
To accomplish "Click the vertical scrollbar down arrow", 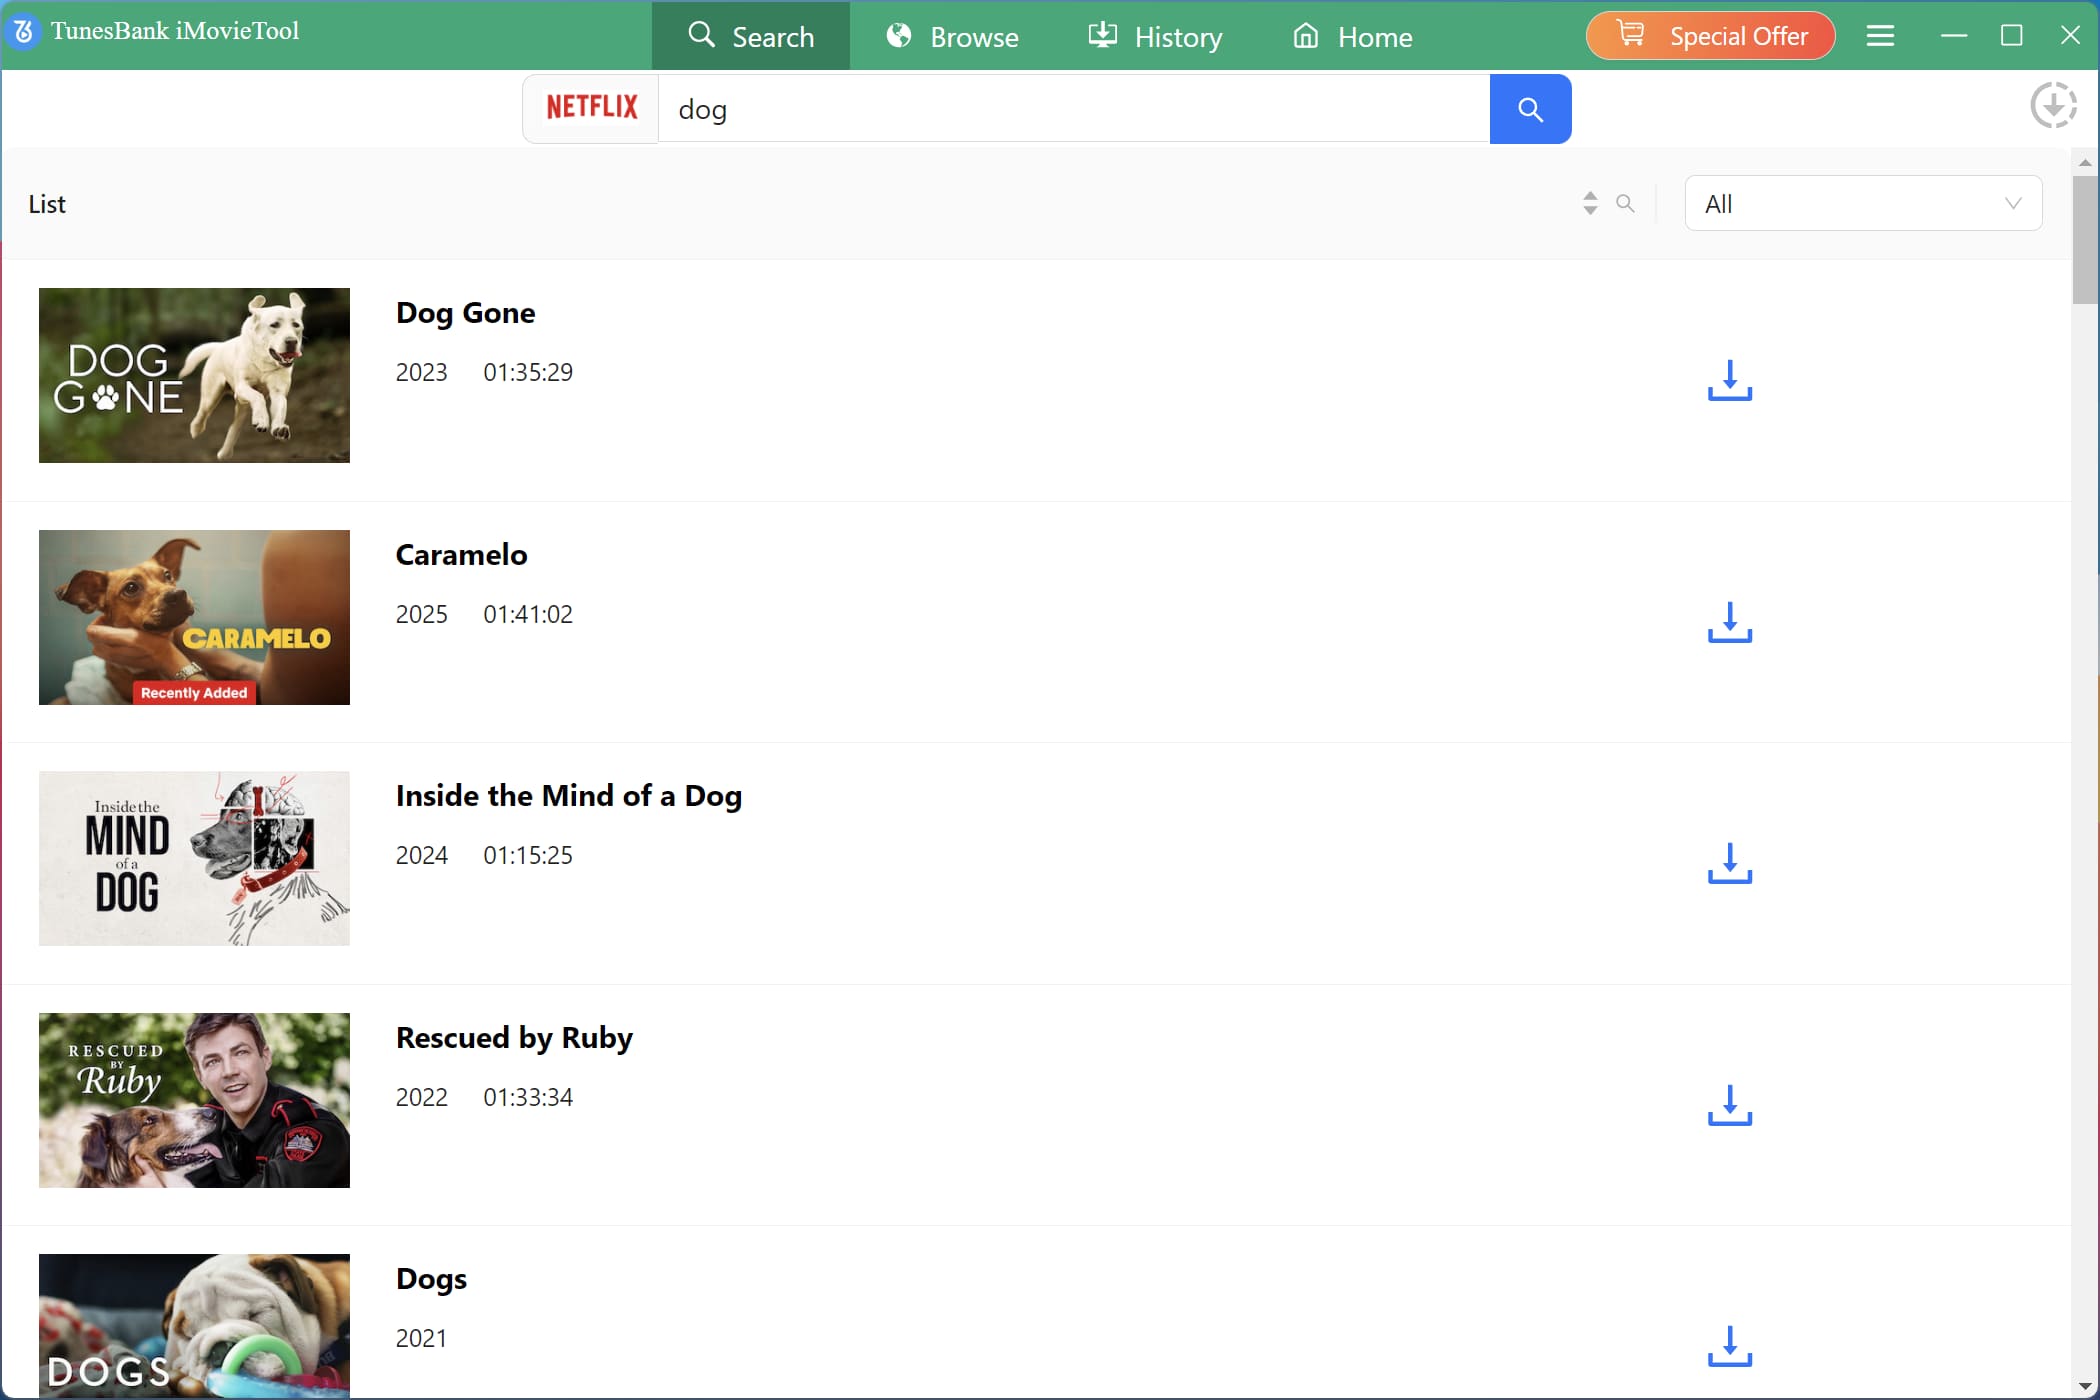I will point(2085,1387).
